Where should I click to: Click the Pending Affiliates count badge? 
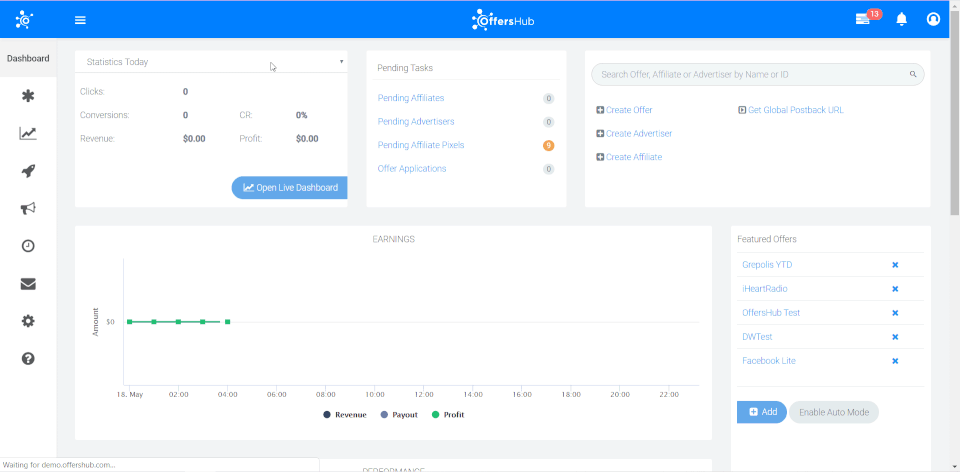(549, 99)
